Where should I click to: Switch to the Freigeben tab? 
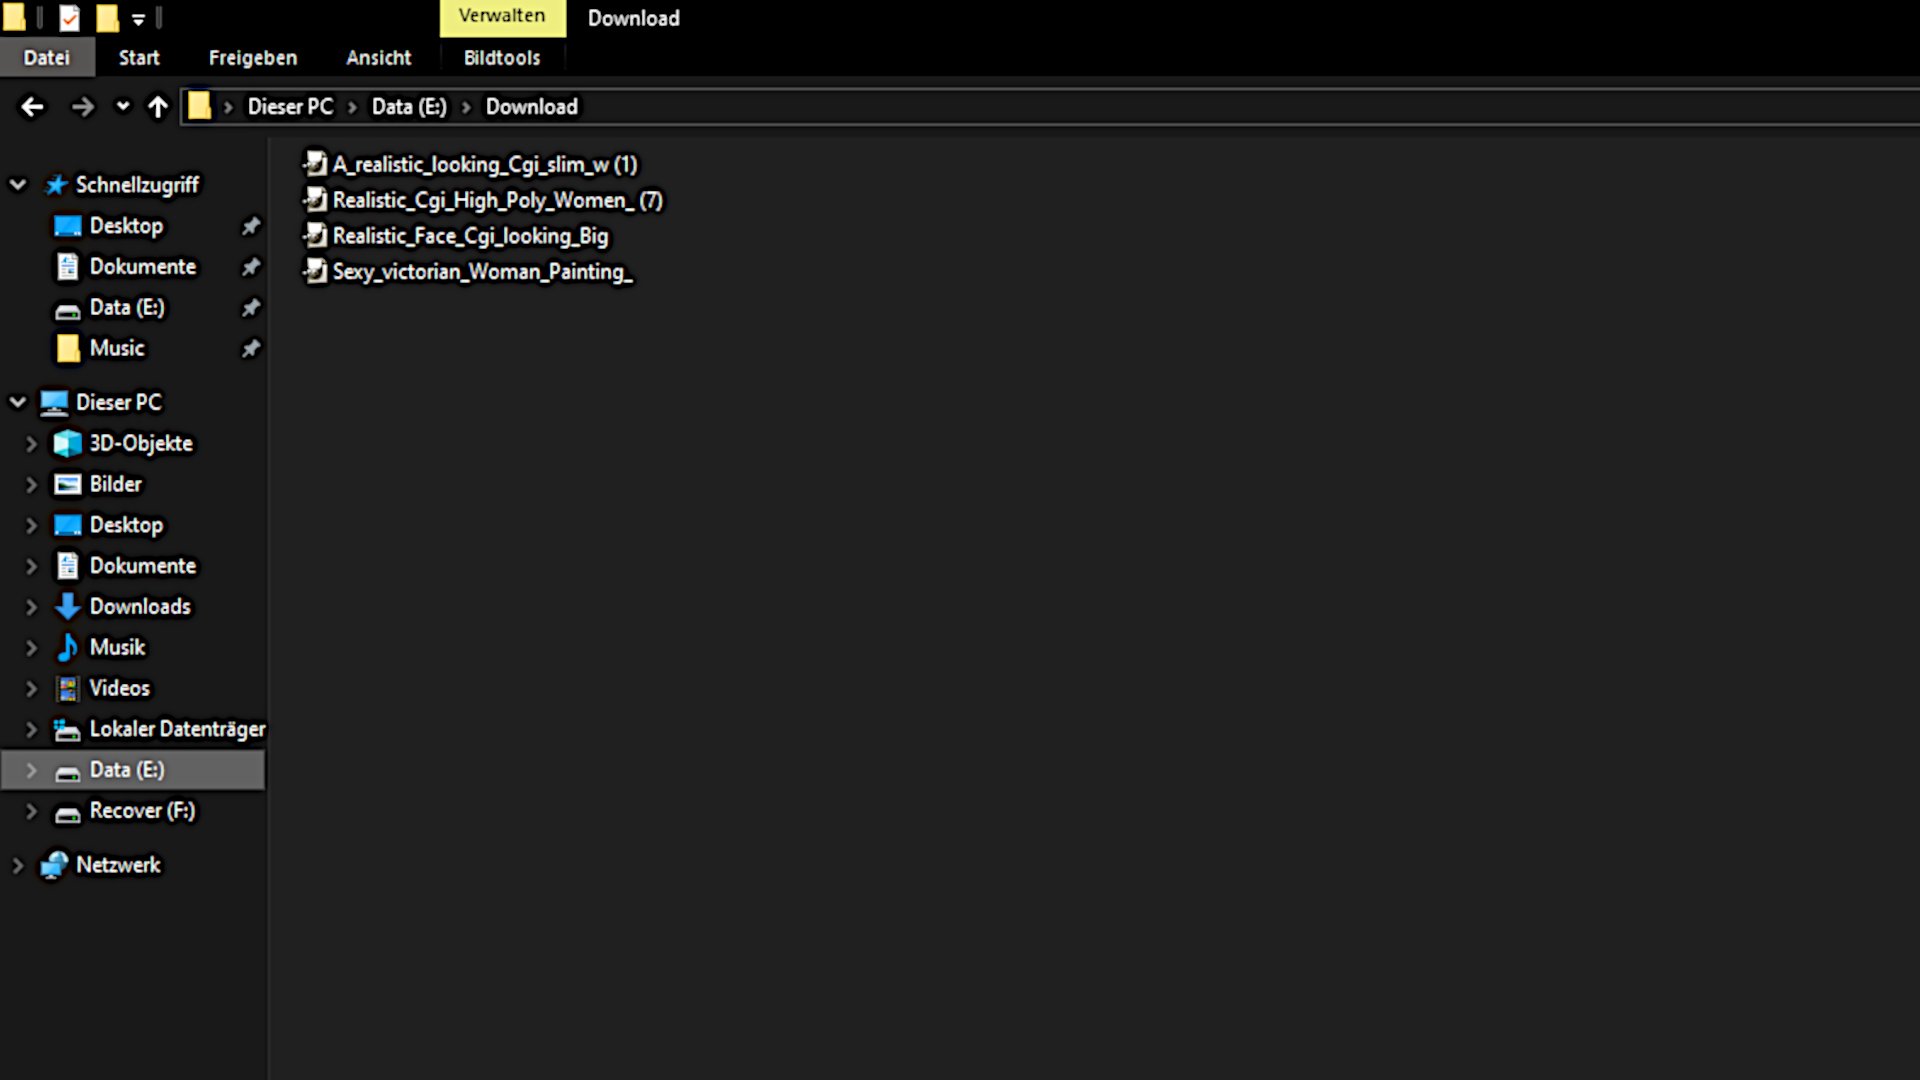click(252, 58)
